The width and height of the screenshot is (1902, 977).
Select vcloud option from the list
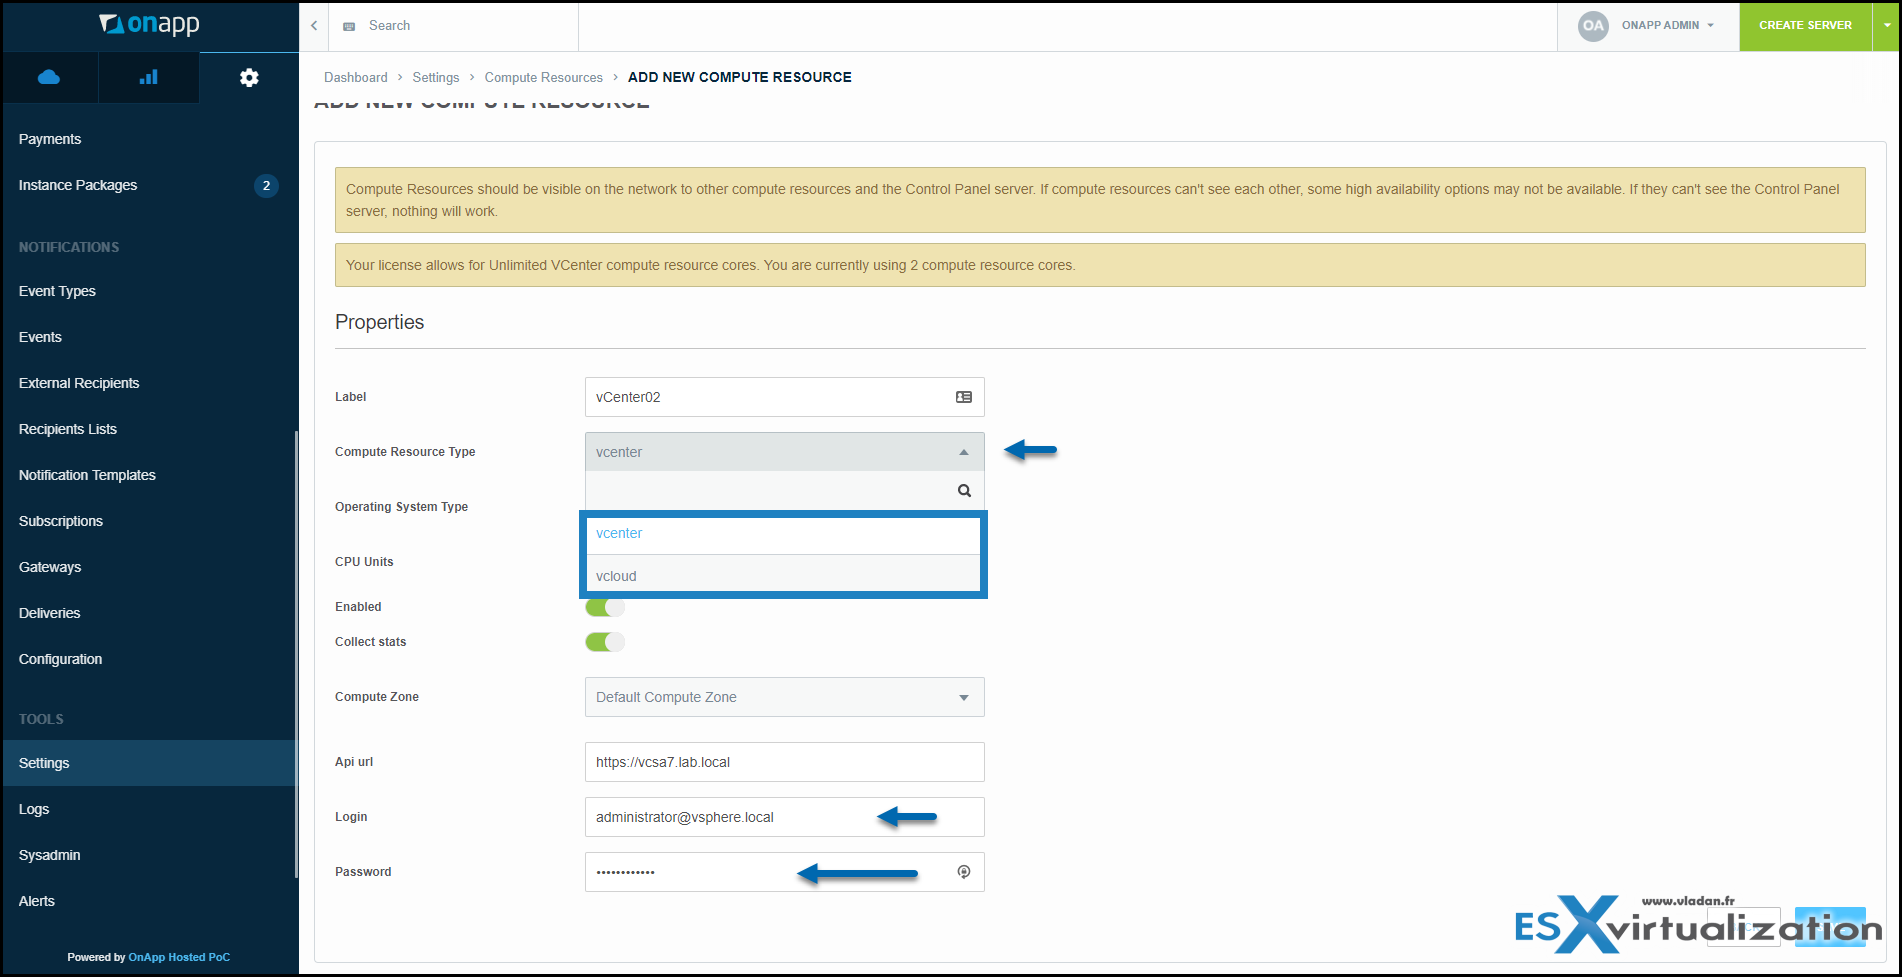(x=783, y=576)
